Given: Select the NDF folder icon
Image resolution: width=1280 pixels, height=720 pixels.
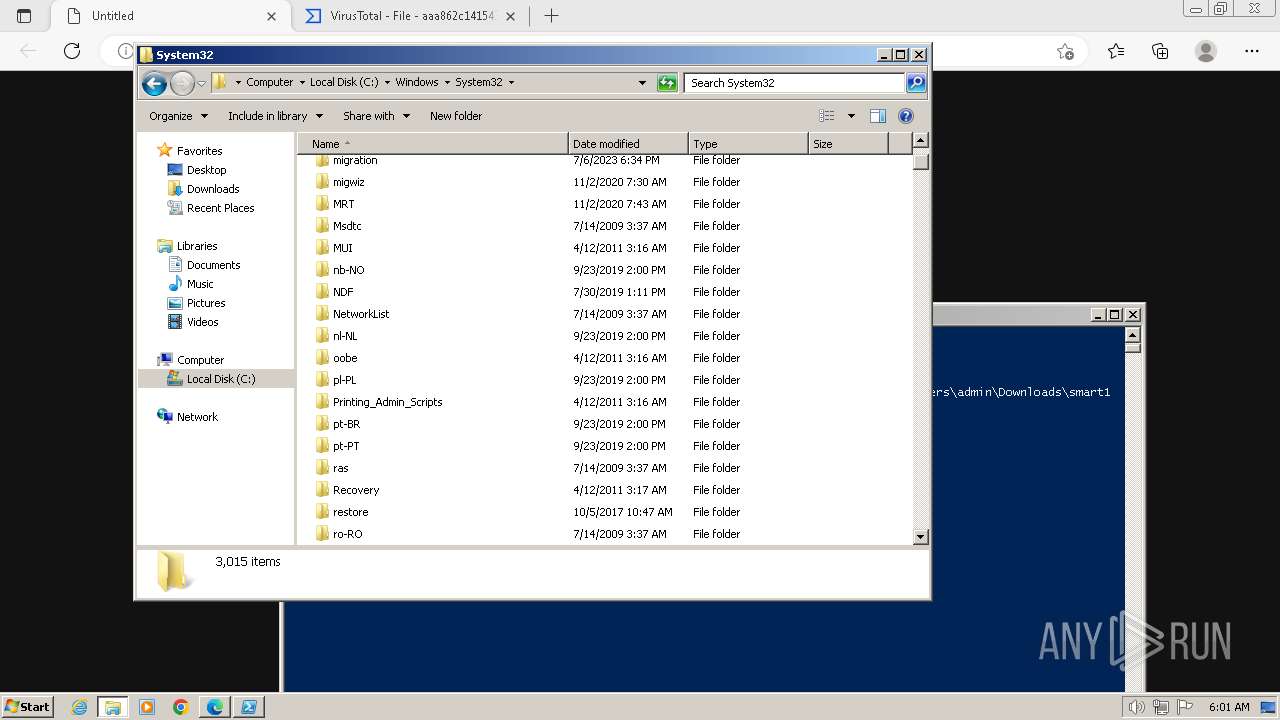Looking at the screenshot, I should coord(322,292).
